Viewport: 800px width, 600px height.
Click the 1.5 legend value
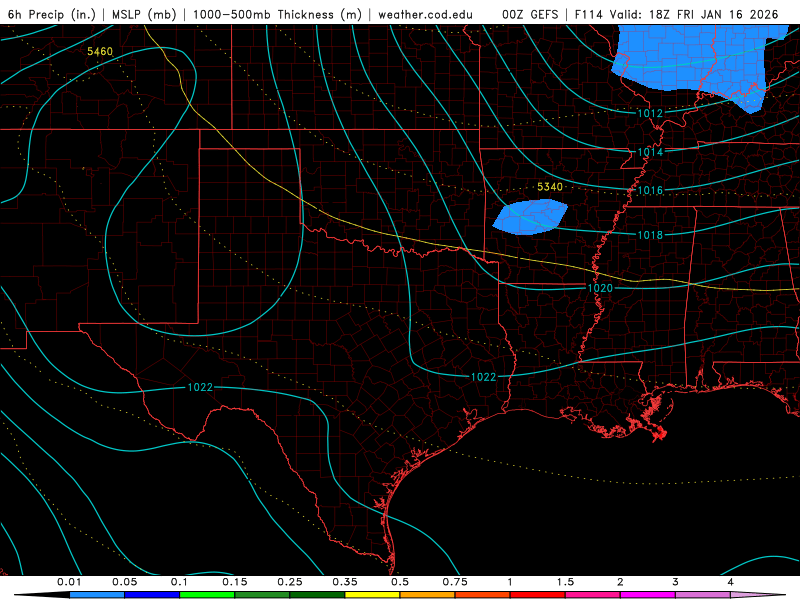(x=565, y=582)
